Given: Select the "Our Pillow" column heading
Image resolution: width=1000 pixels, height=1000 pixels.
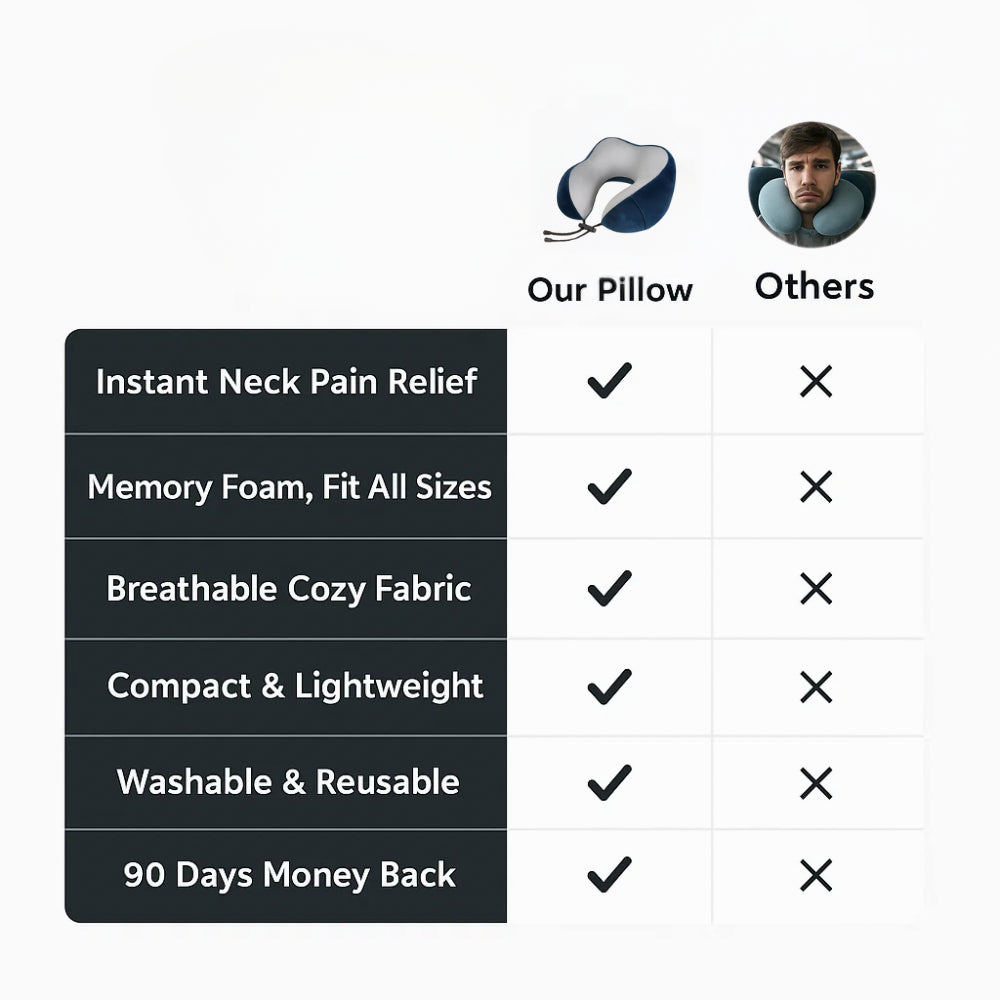Looking at the screenshot, I should 610,290.
